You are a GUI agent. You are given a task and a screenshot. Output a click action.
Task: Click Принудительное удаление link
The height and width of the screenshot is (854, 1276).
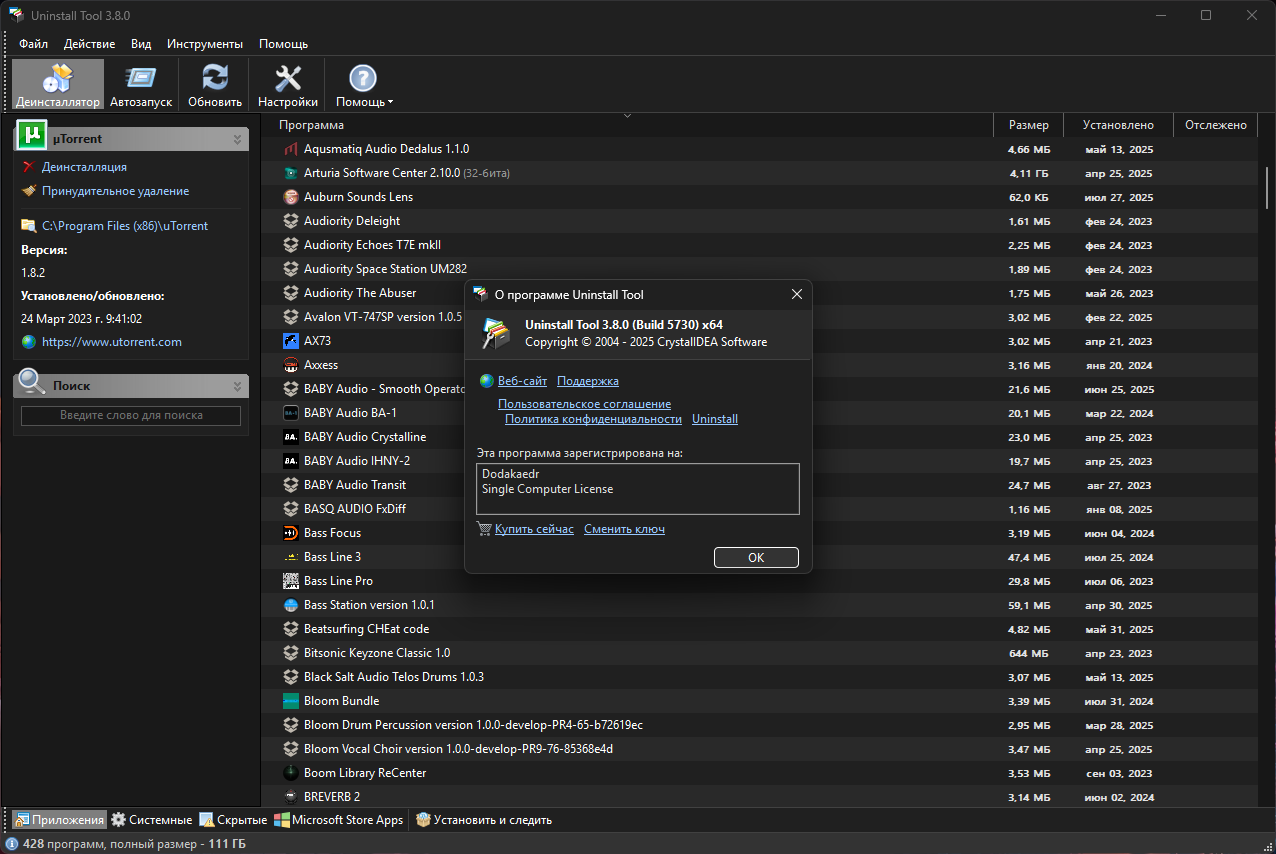pyautogui.click(x=115, y=191)
